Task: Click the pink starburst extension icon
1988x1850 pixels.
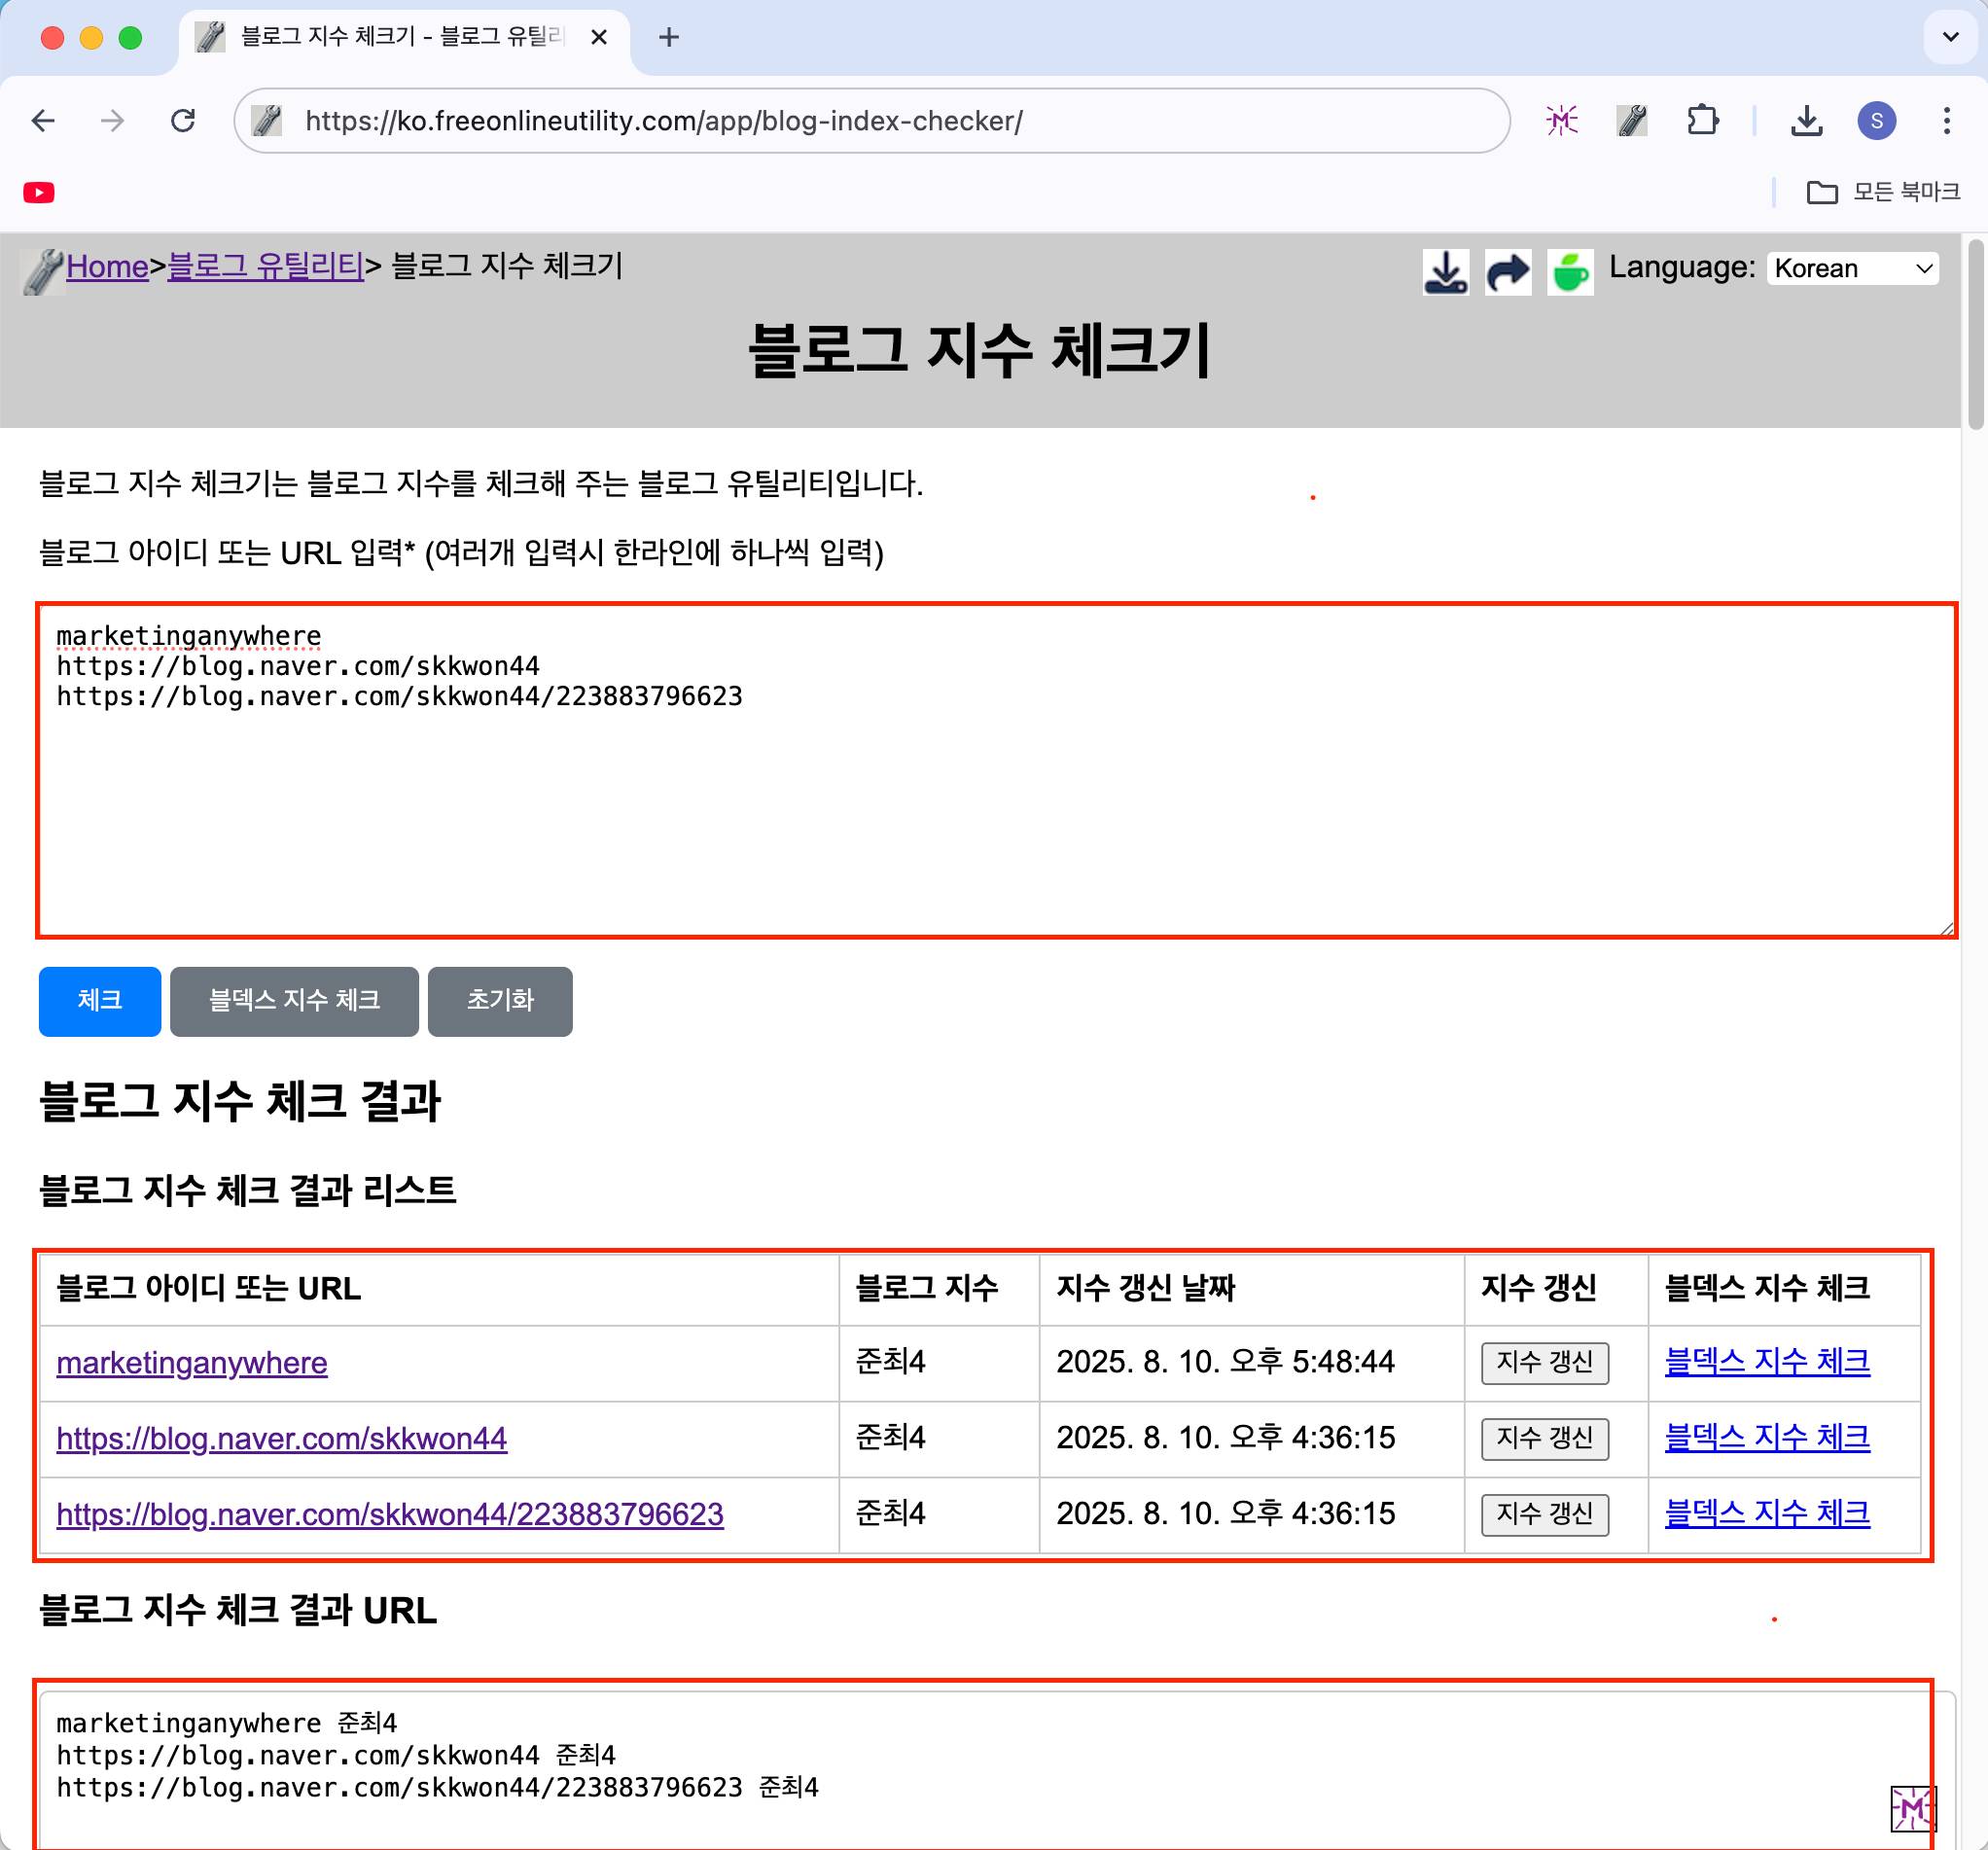Action: point(1561,121)
